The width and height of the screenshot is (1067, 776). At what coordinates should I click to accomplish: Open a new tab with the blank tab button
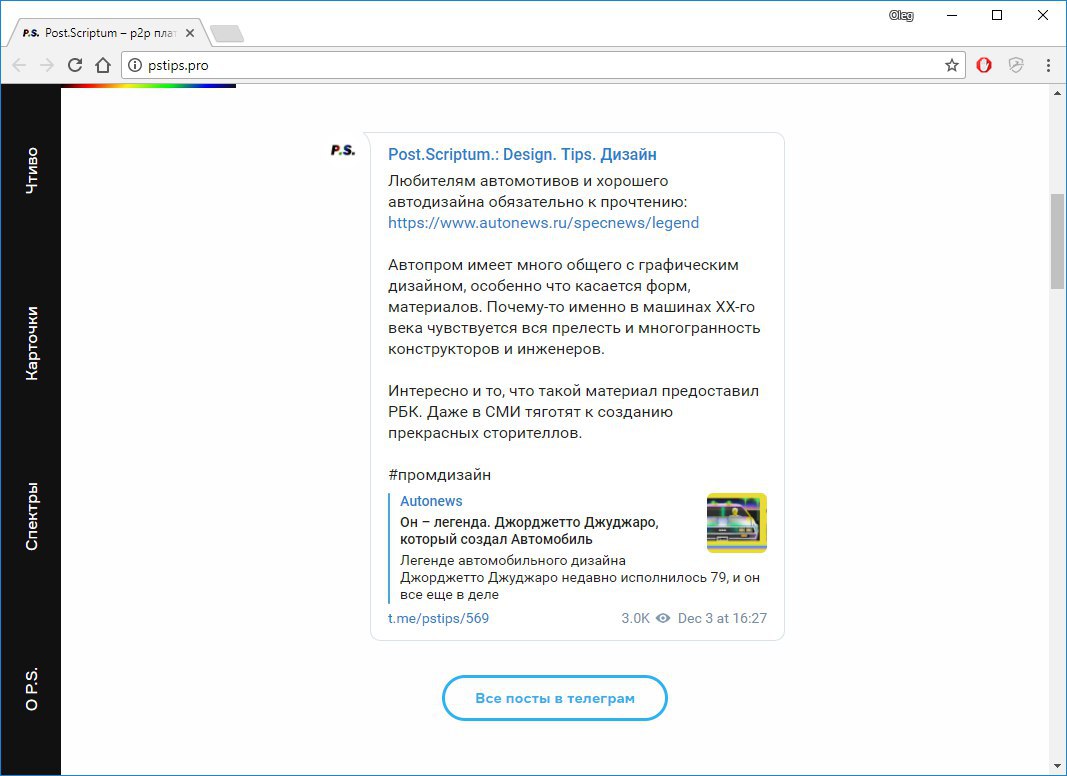coord(227,33)
